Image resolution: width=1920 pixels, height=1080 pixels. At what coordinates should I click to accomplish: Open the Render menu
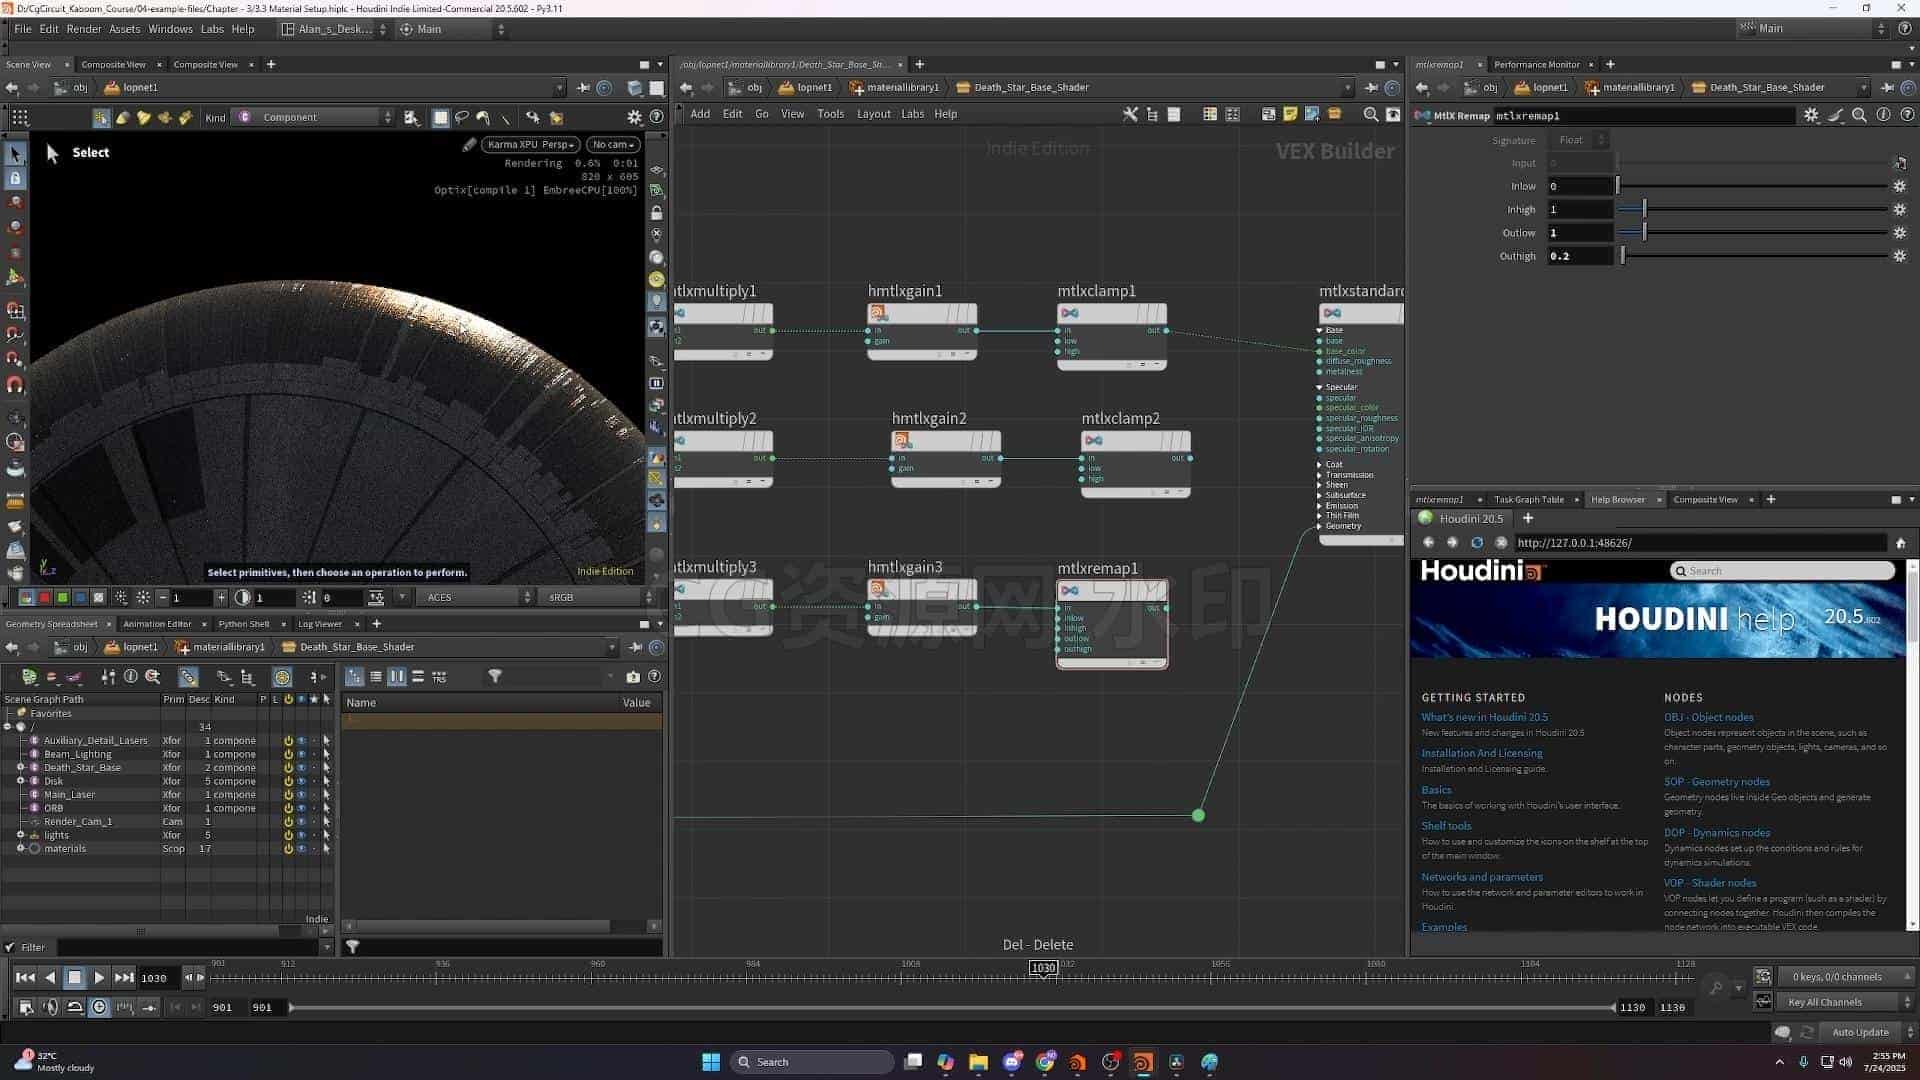coord(84,29)
